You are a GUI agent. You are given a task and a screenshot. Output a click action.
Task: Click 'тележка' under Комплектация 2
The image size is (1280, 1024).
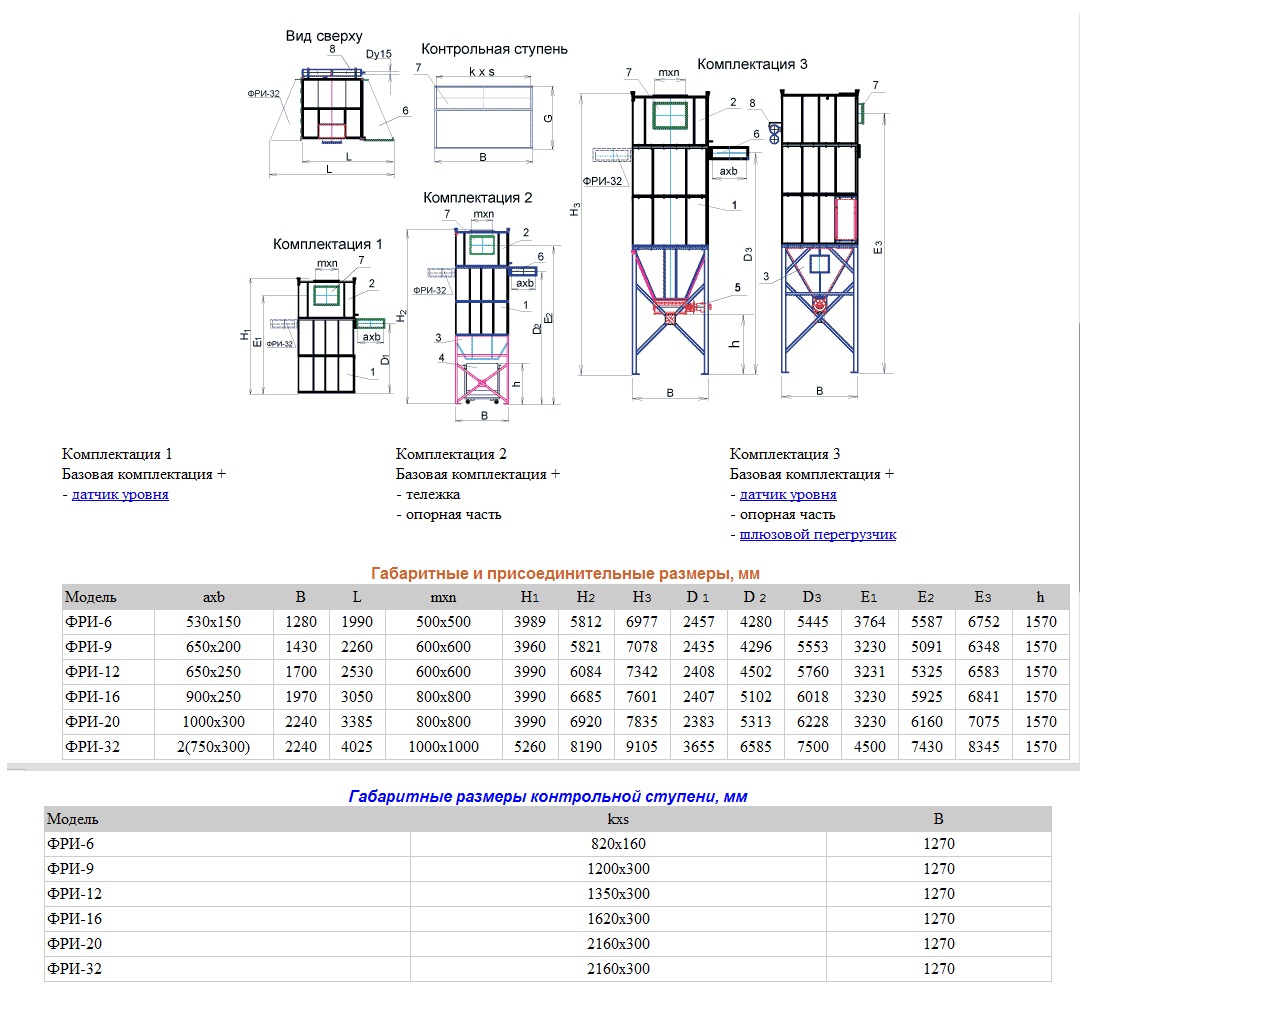tap(433, 495)
